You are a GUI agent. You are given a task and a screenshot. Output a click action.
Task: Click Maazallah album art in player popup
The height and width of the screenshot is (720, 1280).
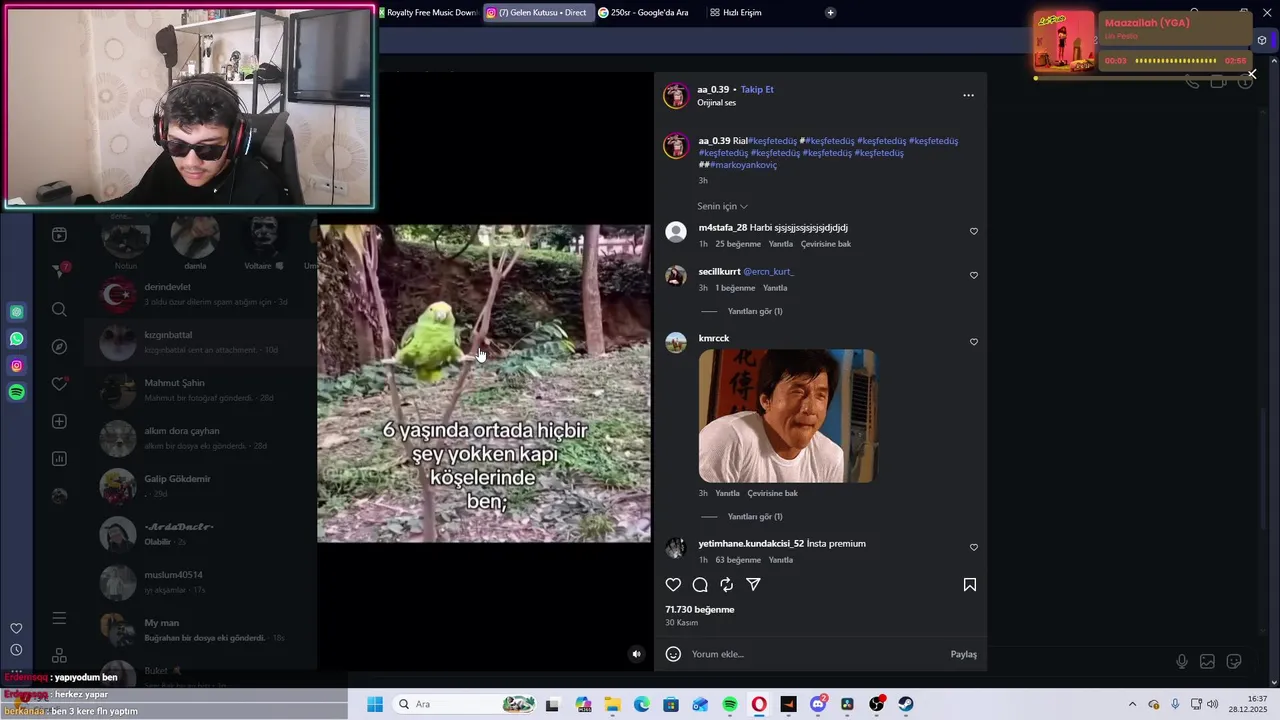coord(1064,41)
